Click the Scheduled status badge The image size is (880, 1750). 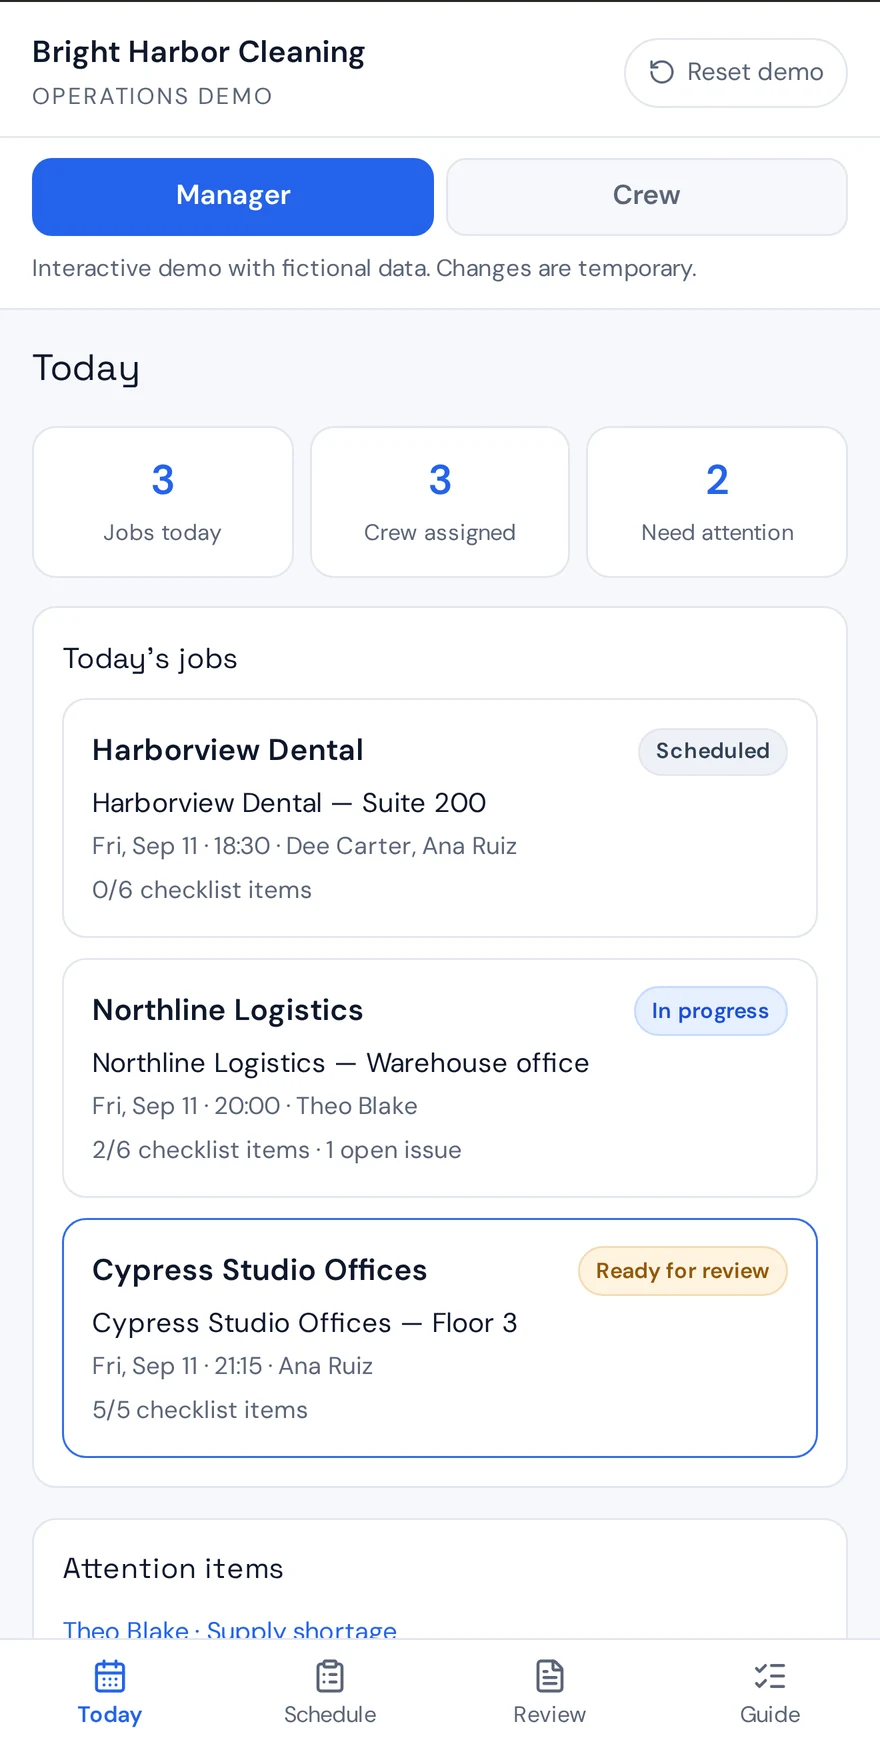click(713, 751)
